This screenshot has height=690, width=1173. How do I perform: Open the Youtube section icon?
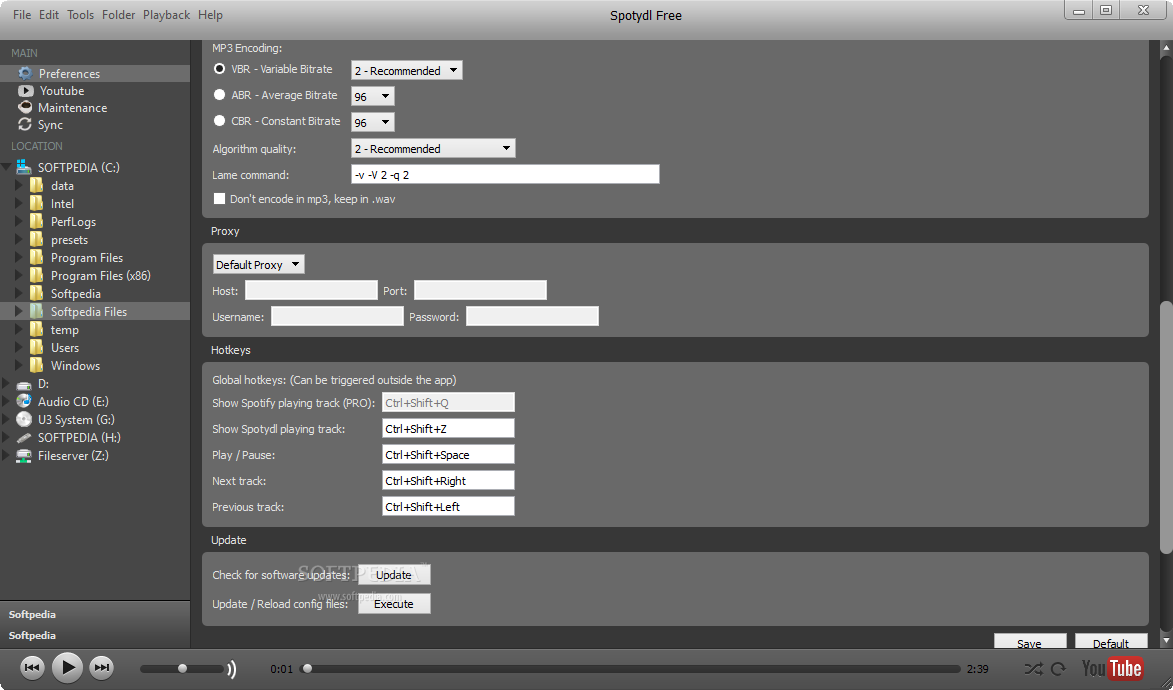25,91
